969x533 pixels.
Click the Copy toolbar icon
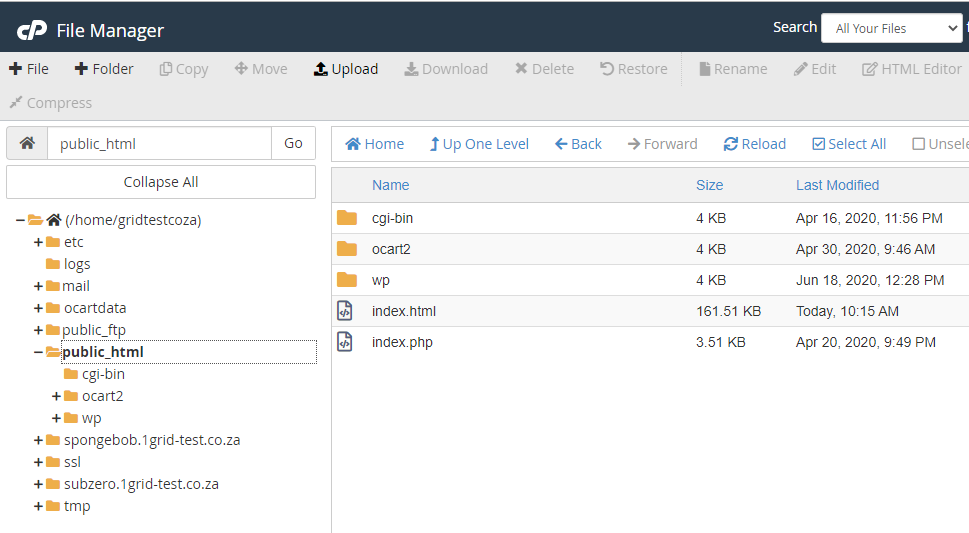[x=165, y=69]
